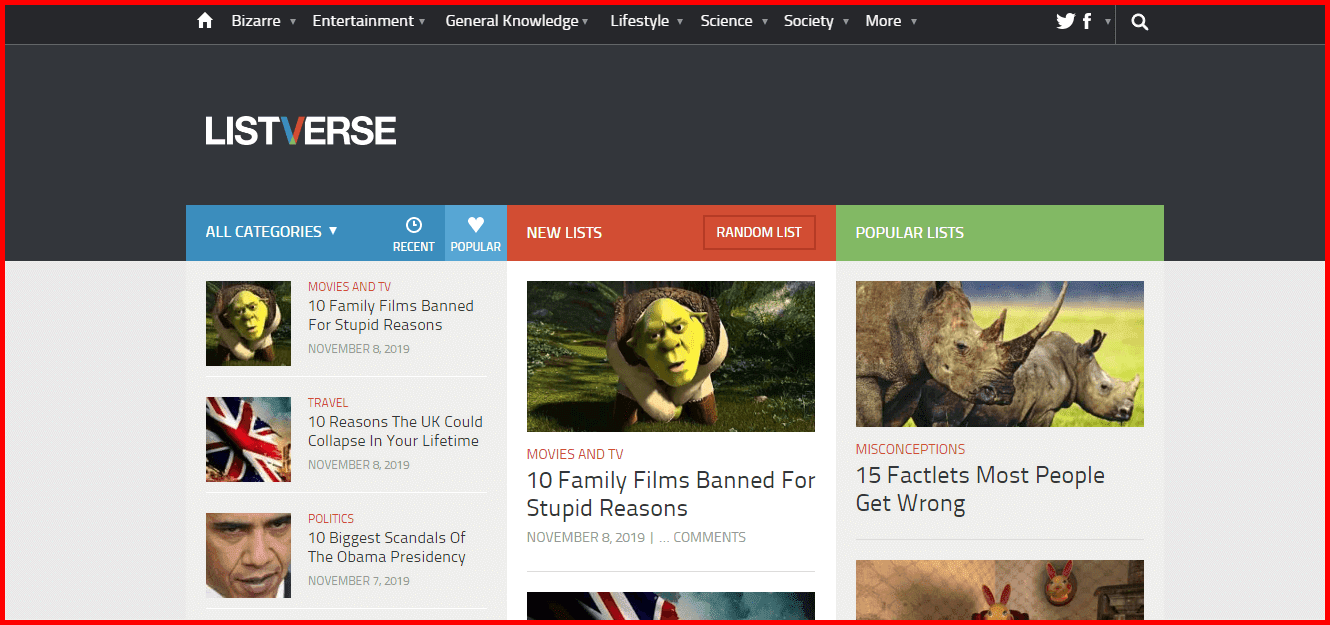Open the Lifestyle menu item
1330x625 pixels.
pyautogui.click(x=640, y=21)
